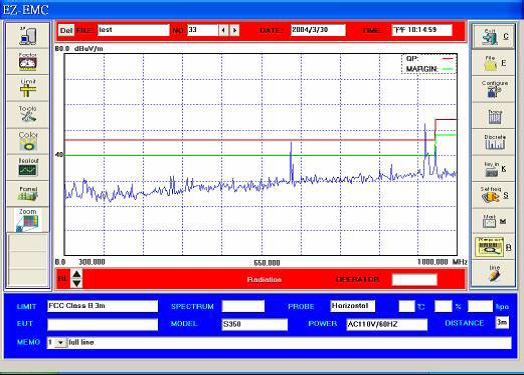
Task: Select the Discrete measurement icon
Action: click(x=493, y=142)
